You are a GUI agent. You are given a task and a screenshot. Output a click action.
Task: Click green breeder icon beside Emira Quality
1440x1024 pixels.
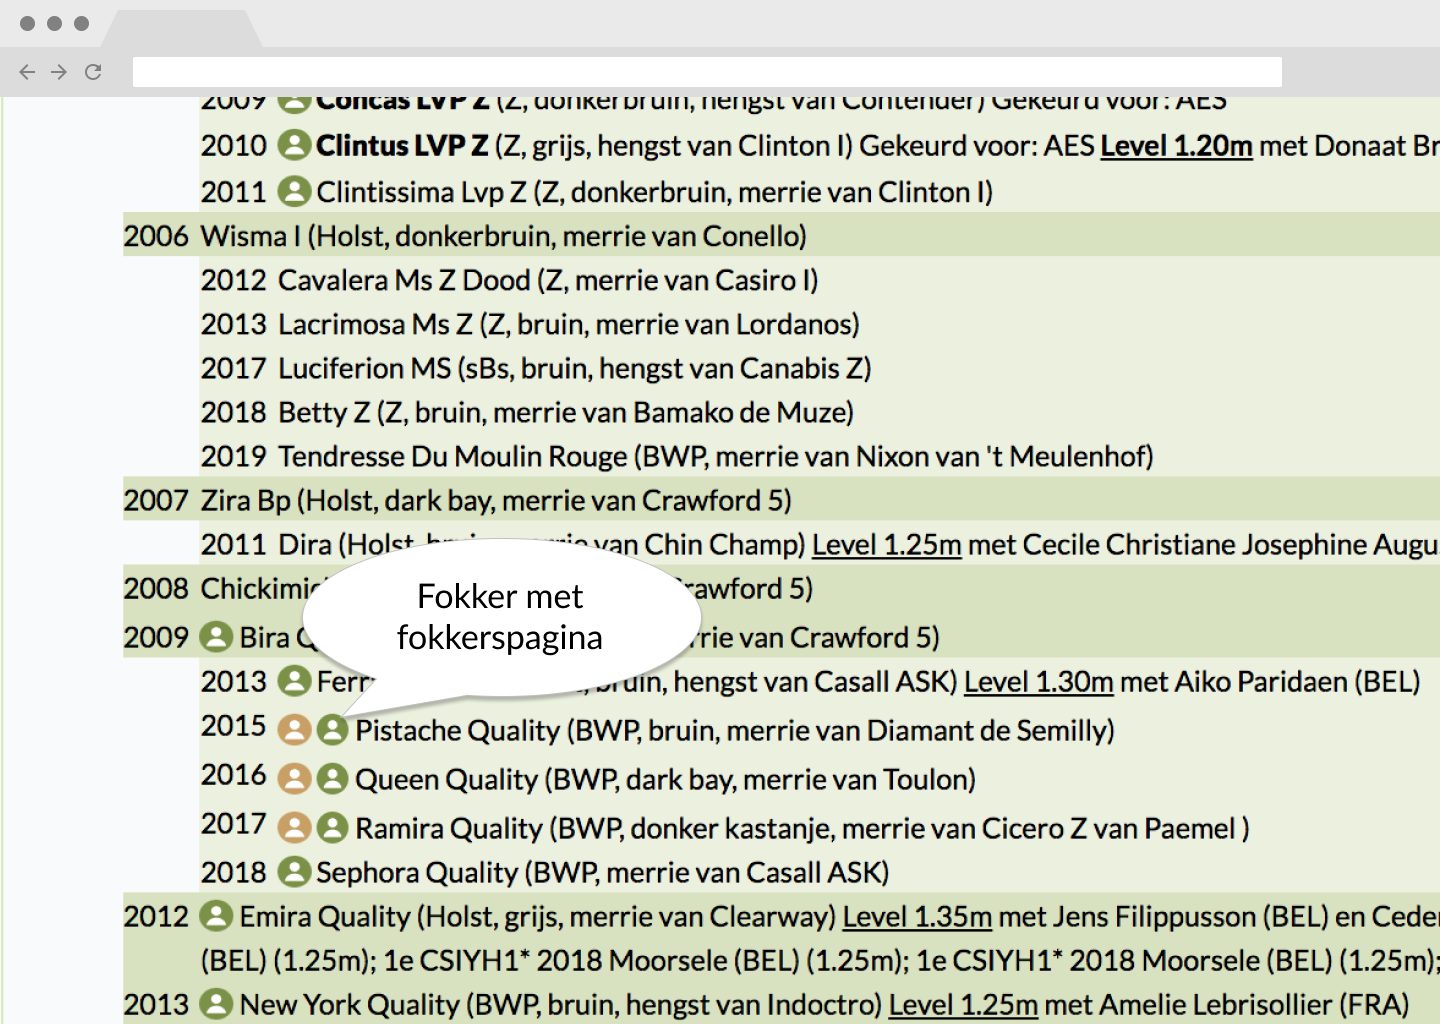coord(216,916)
